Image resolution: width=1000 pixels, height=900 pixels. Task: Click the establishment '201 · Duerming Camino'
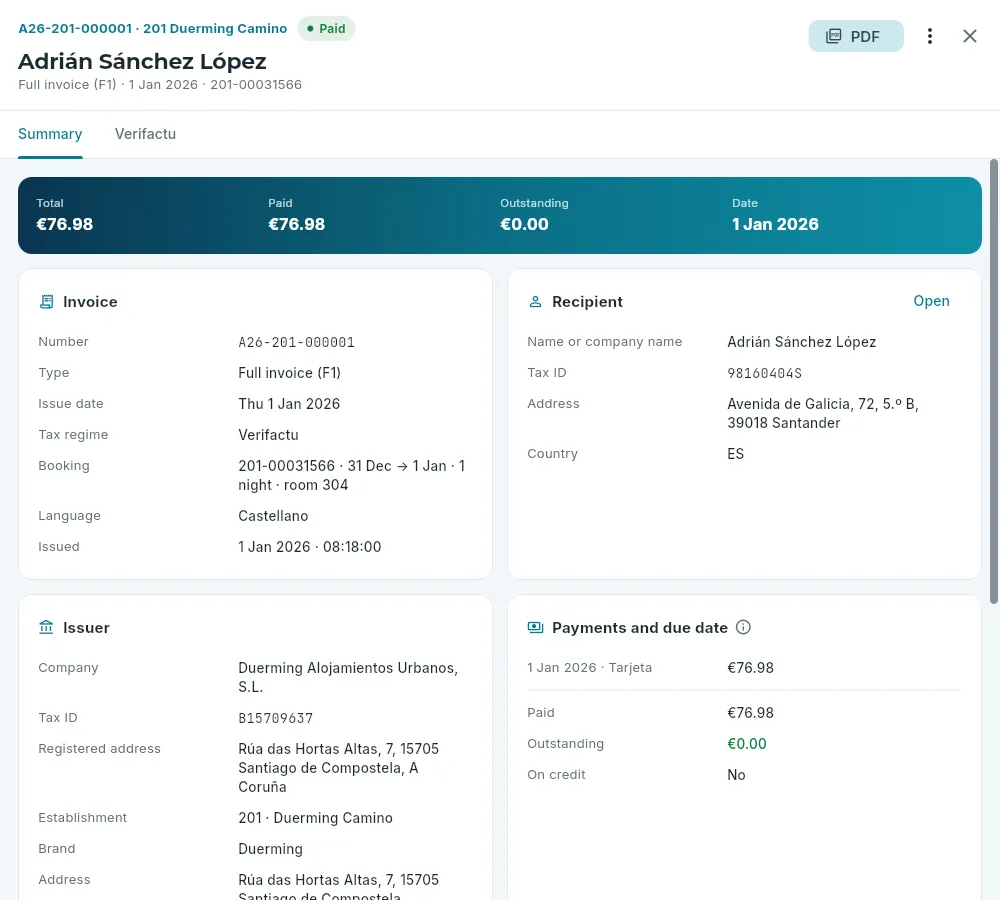[x=316, y=818]
